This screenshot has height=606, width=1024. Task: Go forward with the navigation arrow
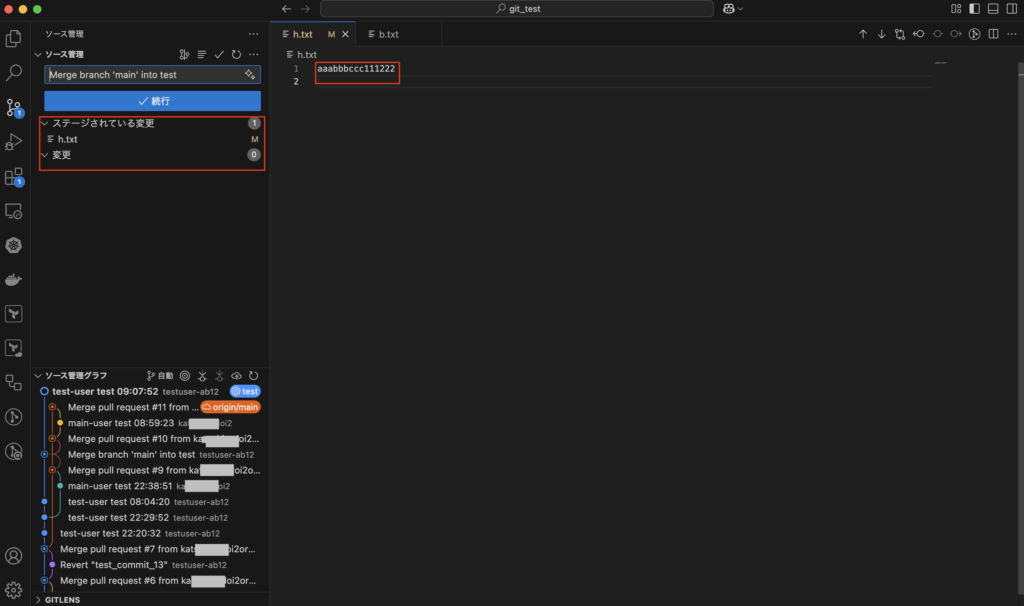pos(305,8)
